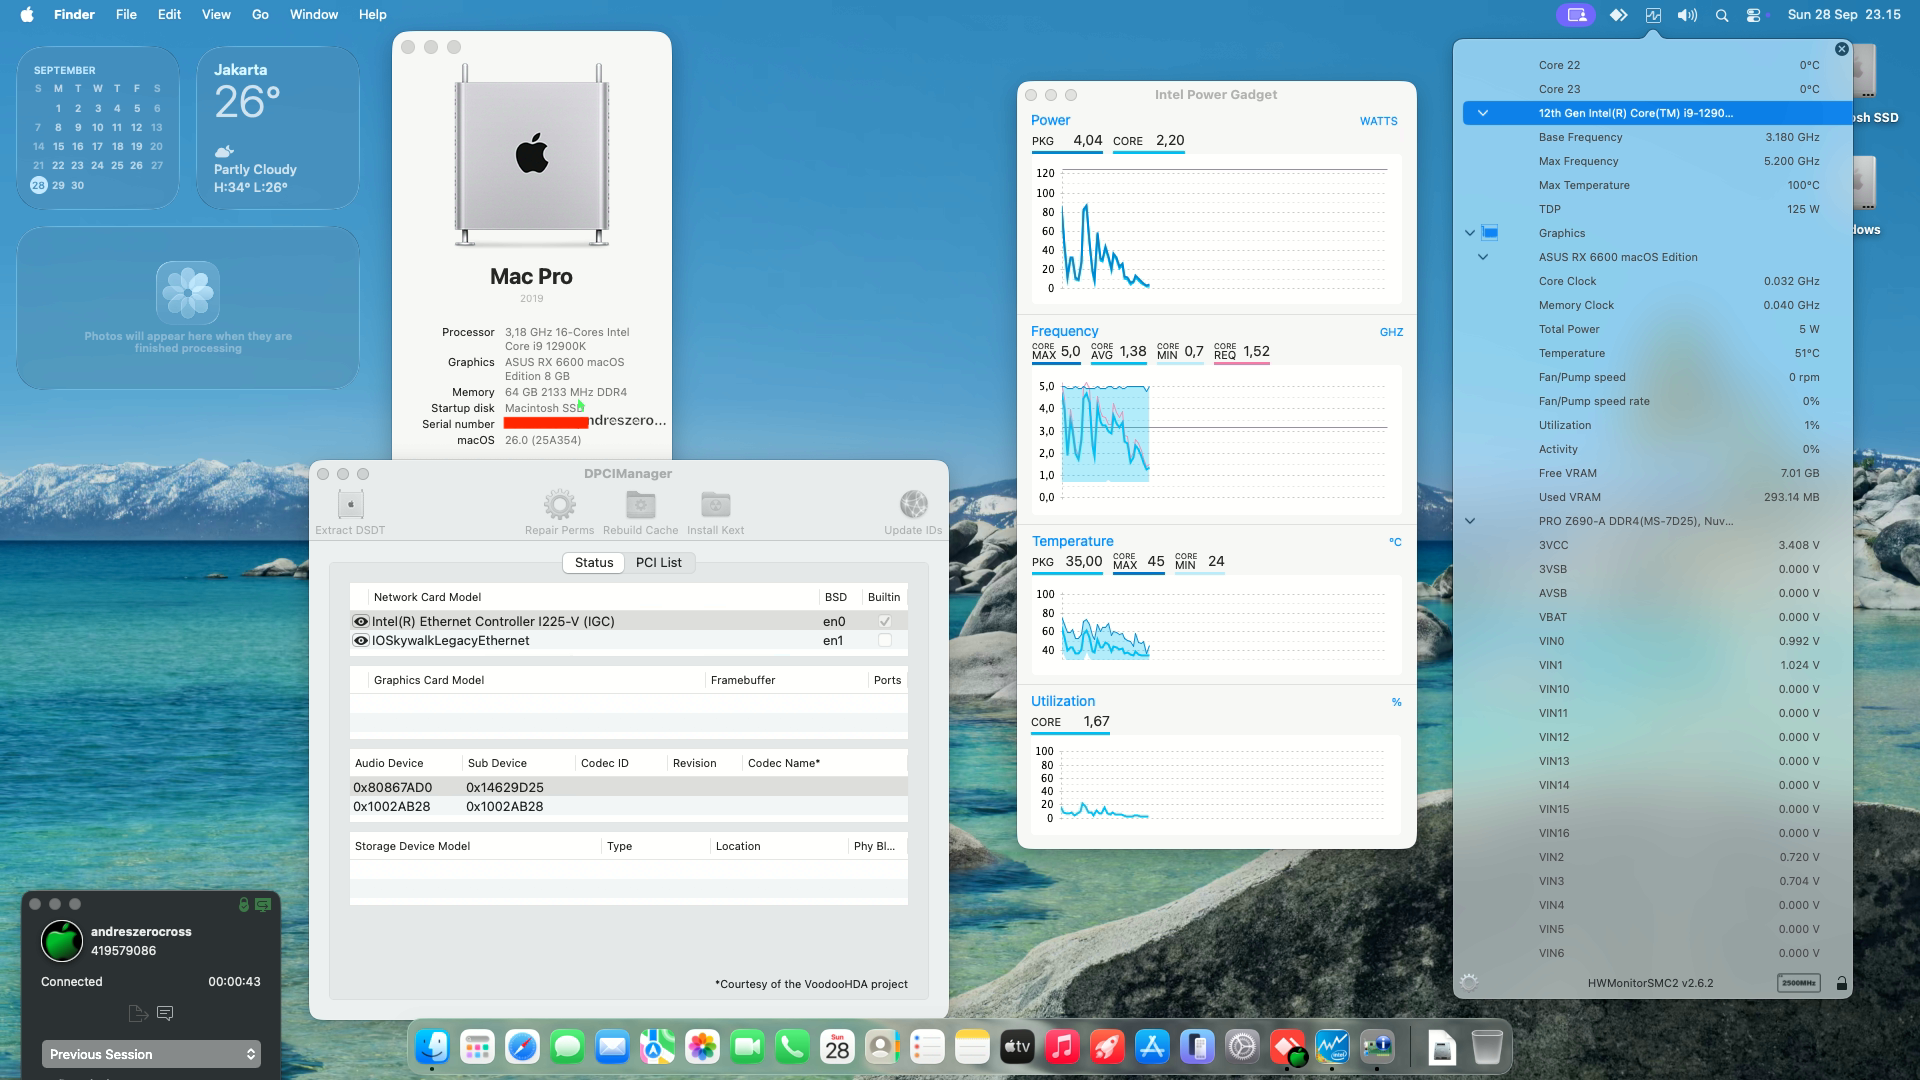
Task: Click the Jakarta weather widget
Action: (x=278, y=128)
